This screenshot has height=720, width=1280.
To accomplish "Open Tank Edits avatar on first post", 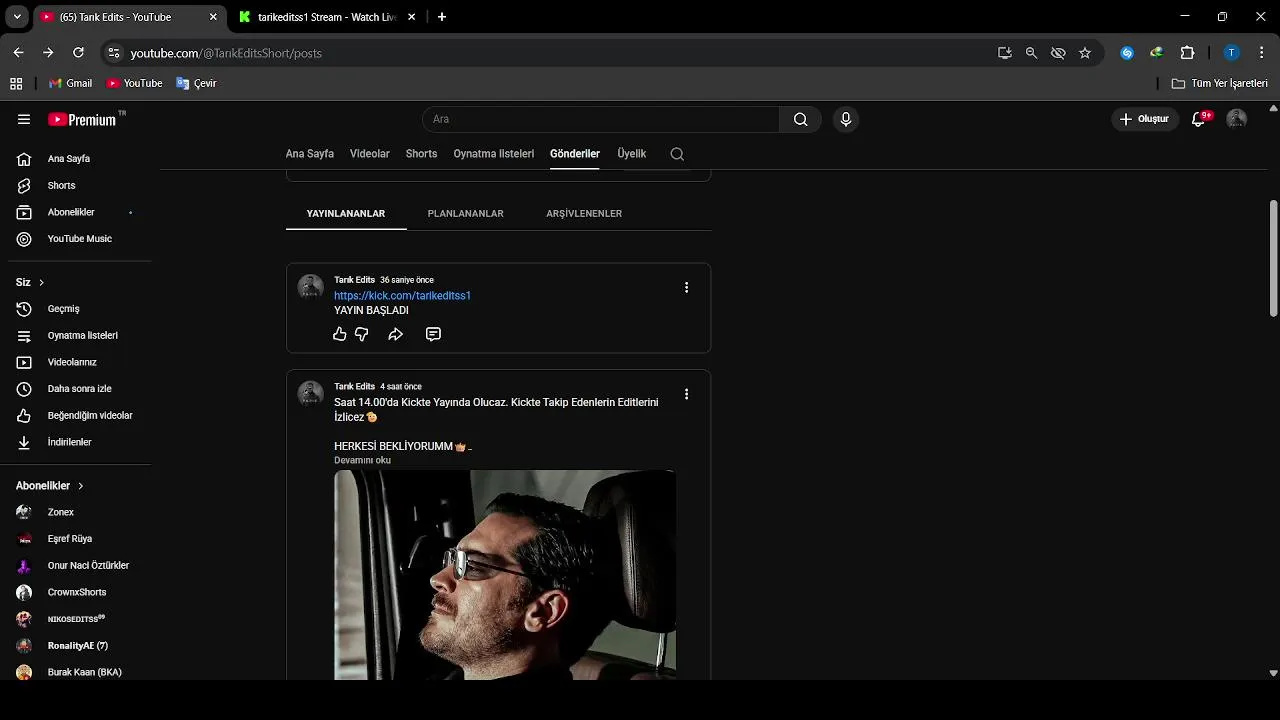I will click(x=310, y=287).
